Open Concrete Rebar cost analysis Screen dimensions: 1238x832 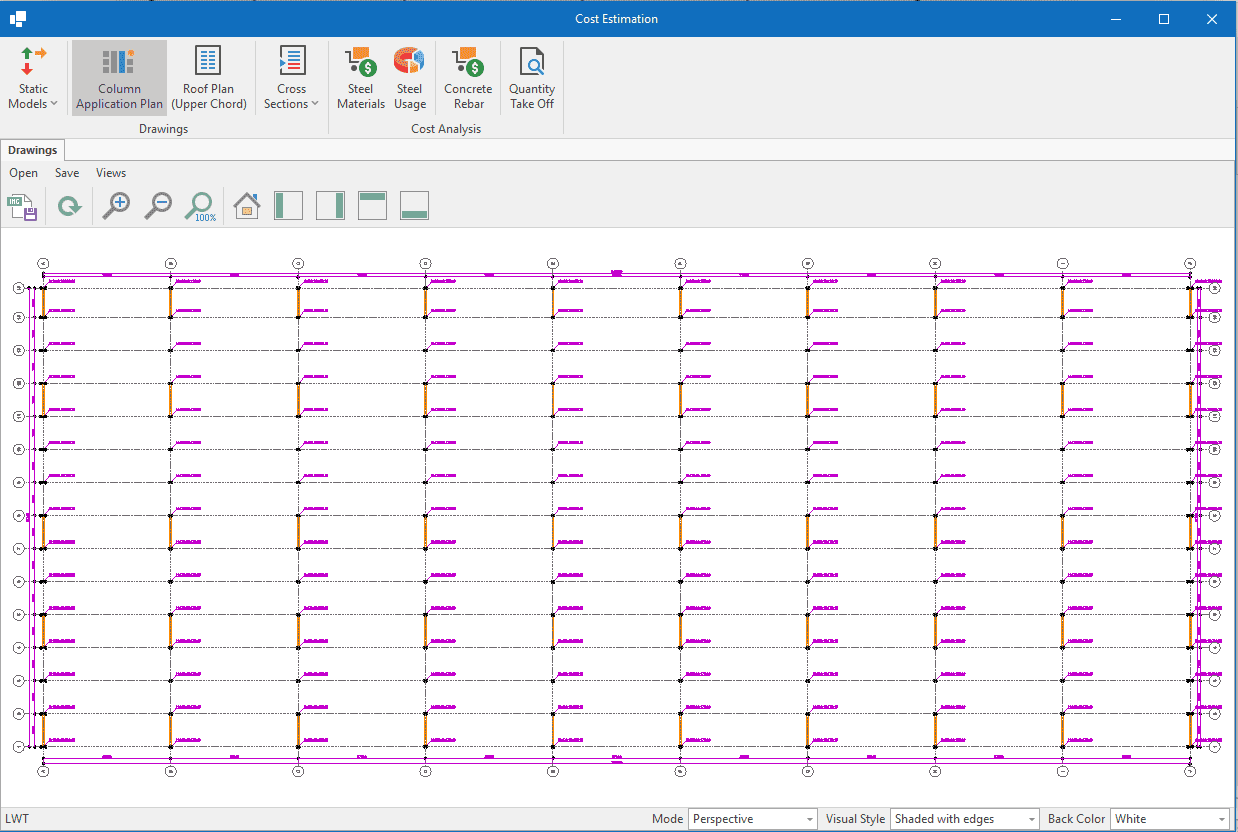[x=468, y=78]
